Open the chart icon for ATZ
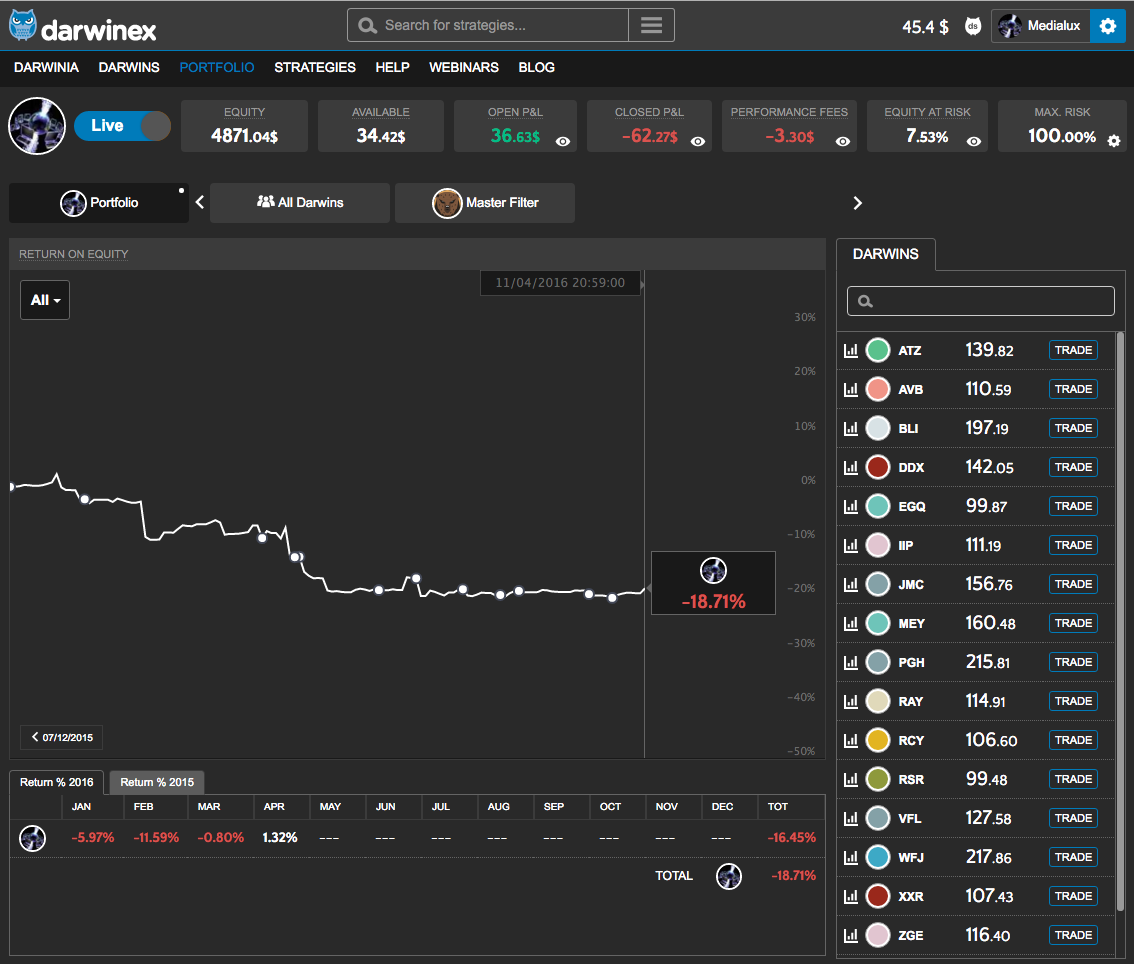1134x964 pixels. [851, 350]
